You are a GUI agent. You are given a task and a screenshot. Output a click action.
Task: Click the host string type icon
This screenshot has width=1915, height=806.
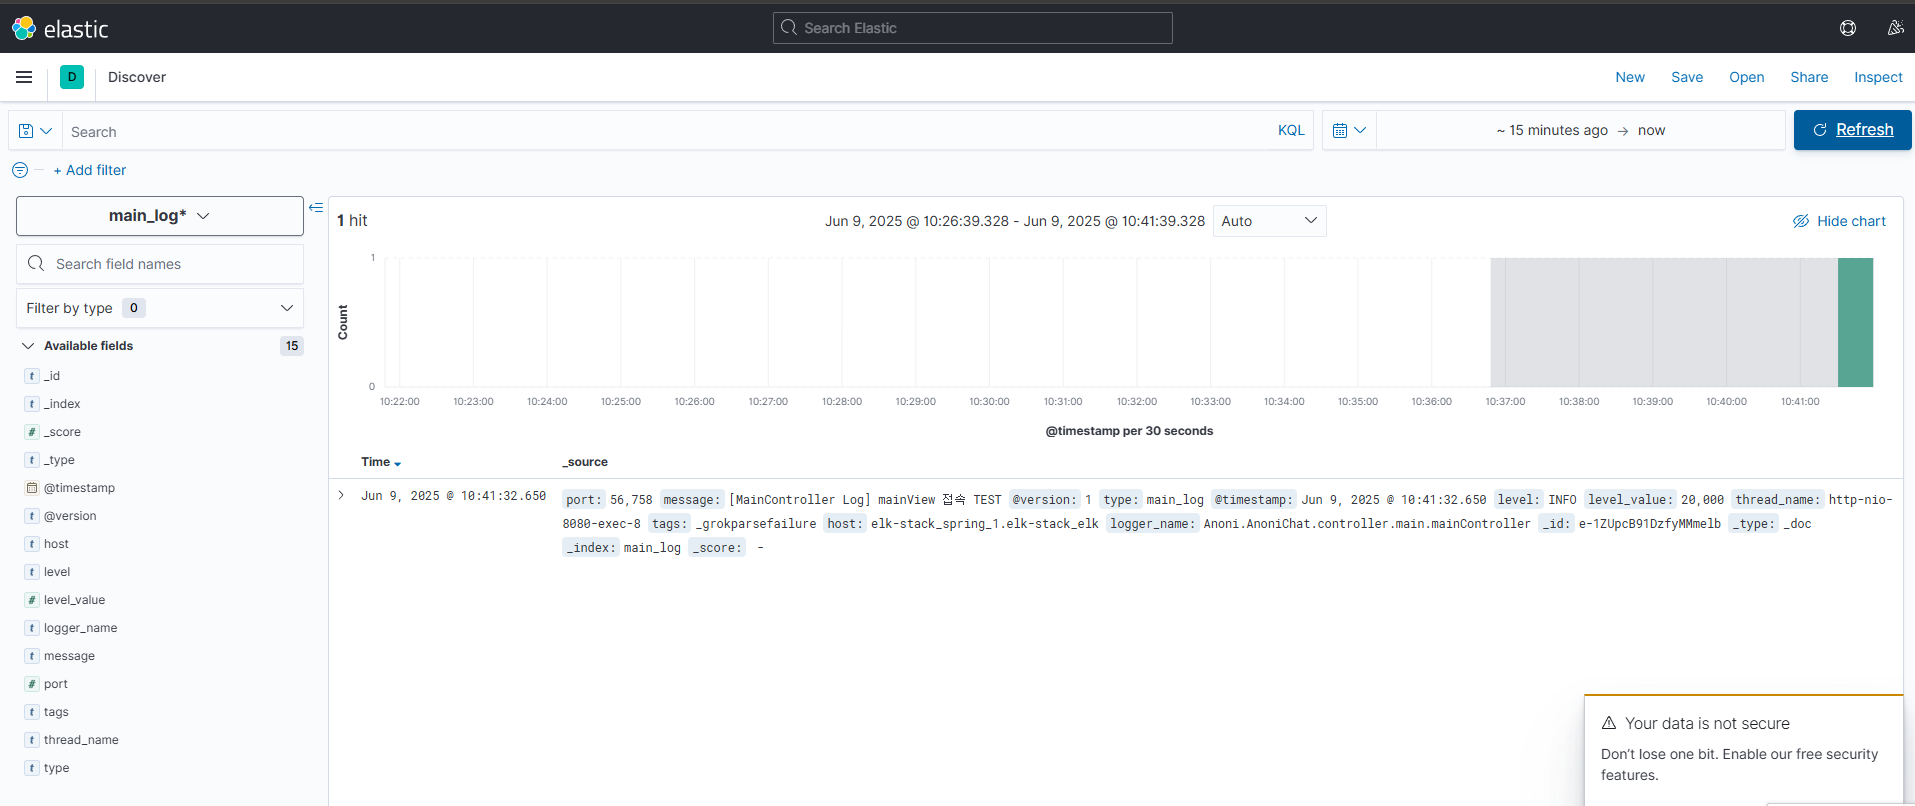click(32, 544)
